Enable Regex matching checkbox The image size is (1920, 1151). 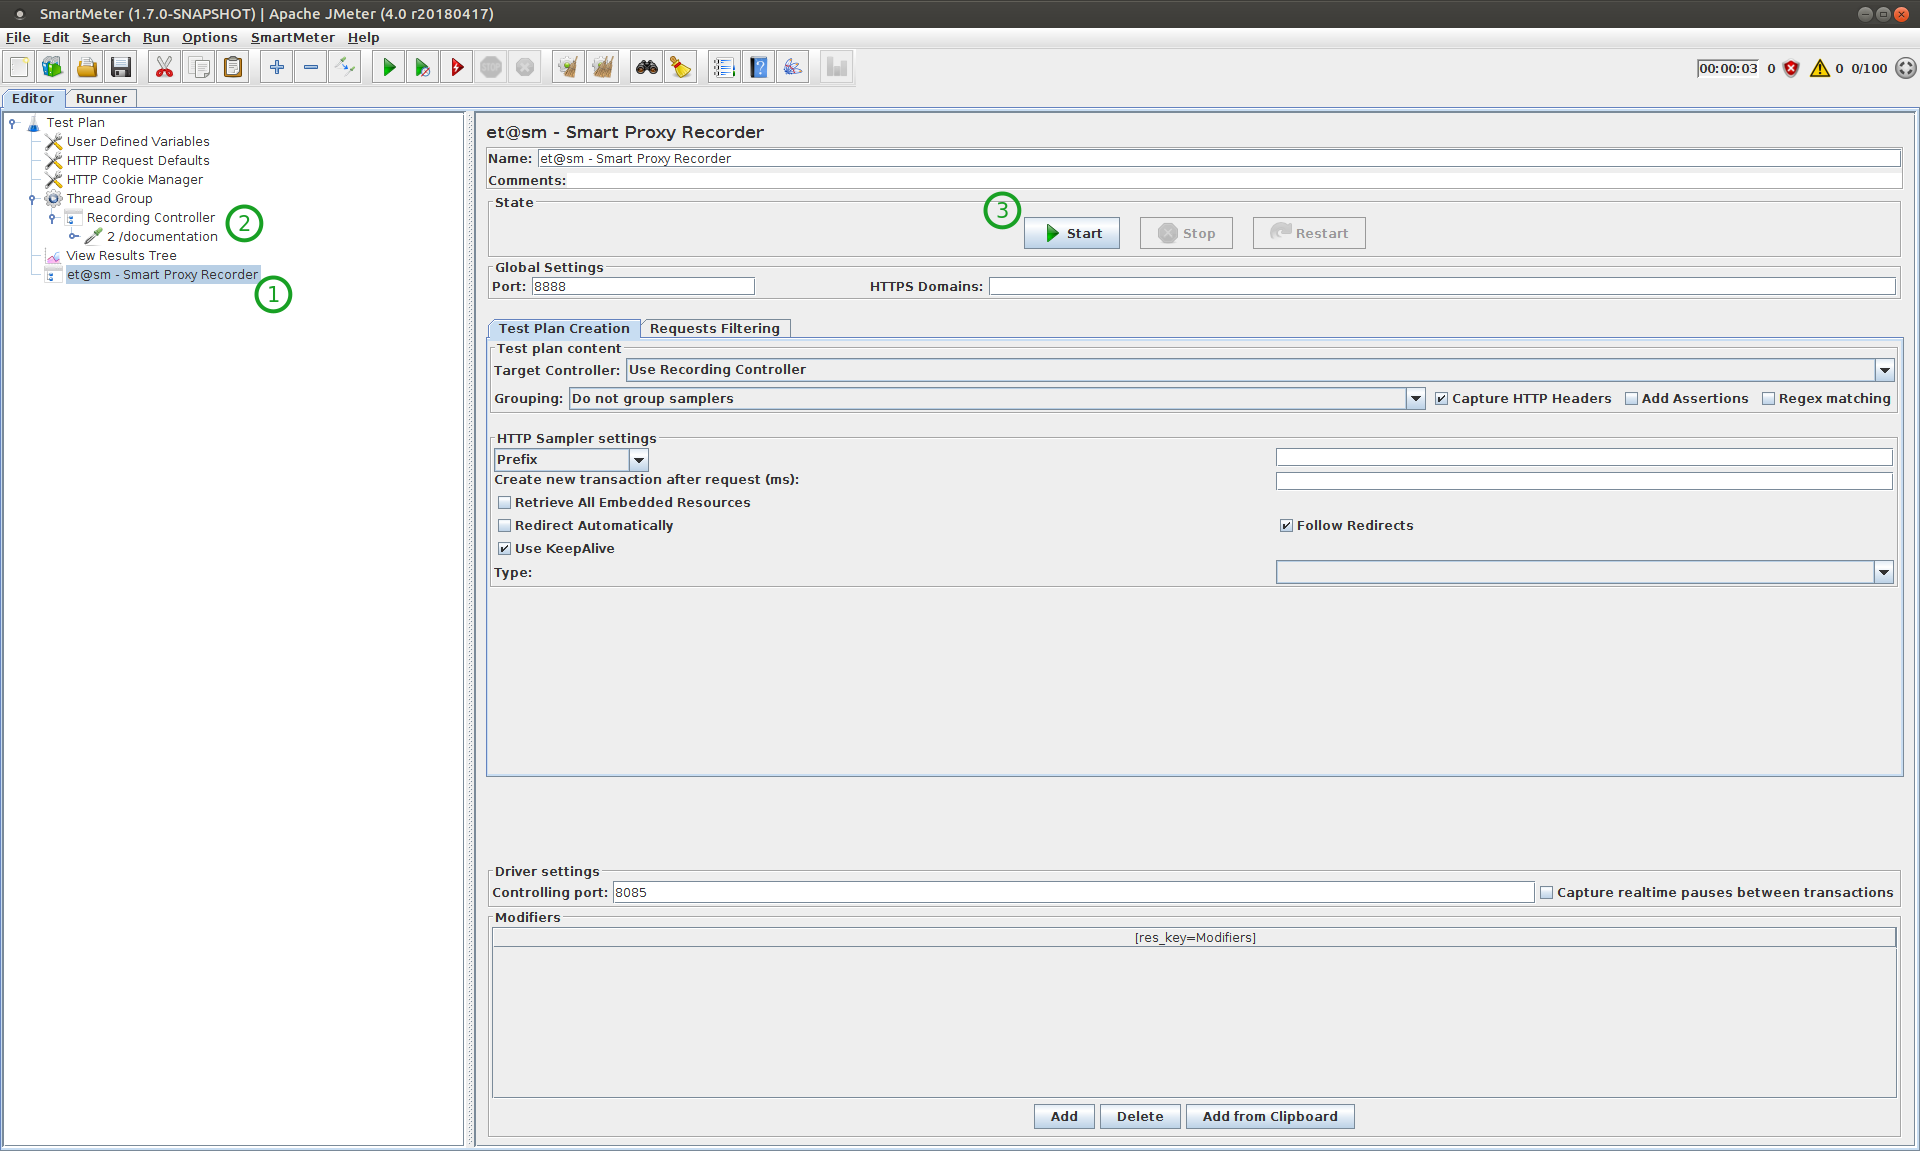pyautogui.click(x=1768, y=399)
